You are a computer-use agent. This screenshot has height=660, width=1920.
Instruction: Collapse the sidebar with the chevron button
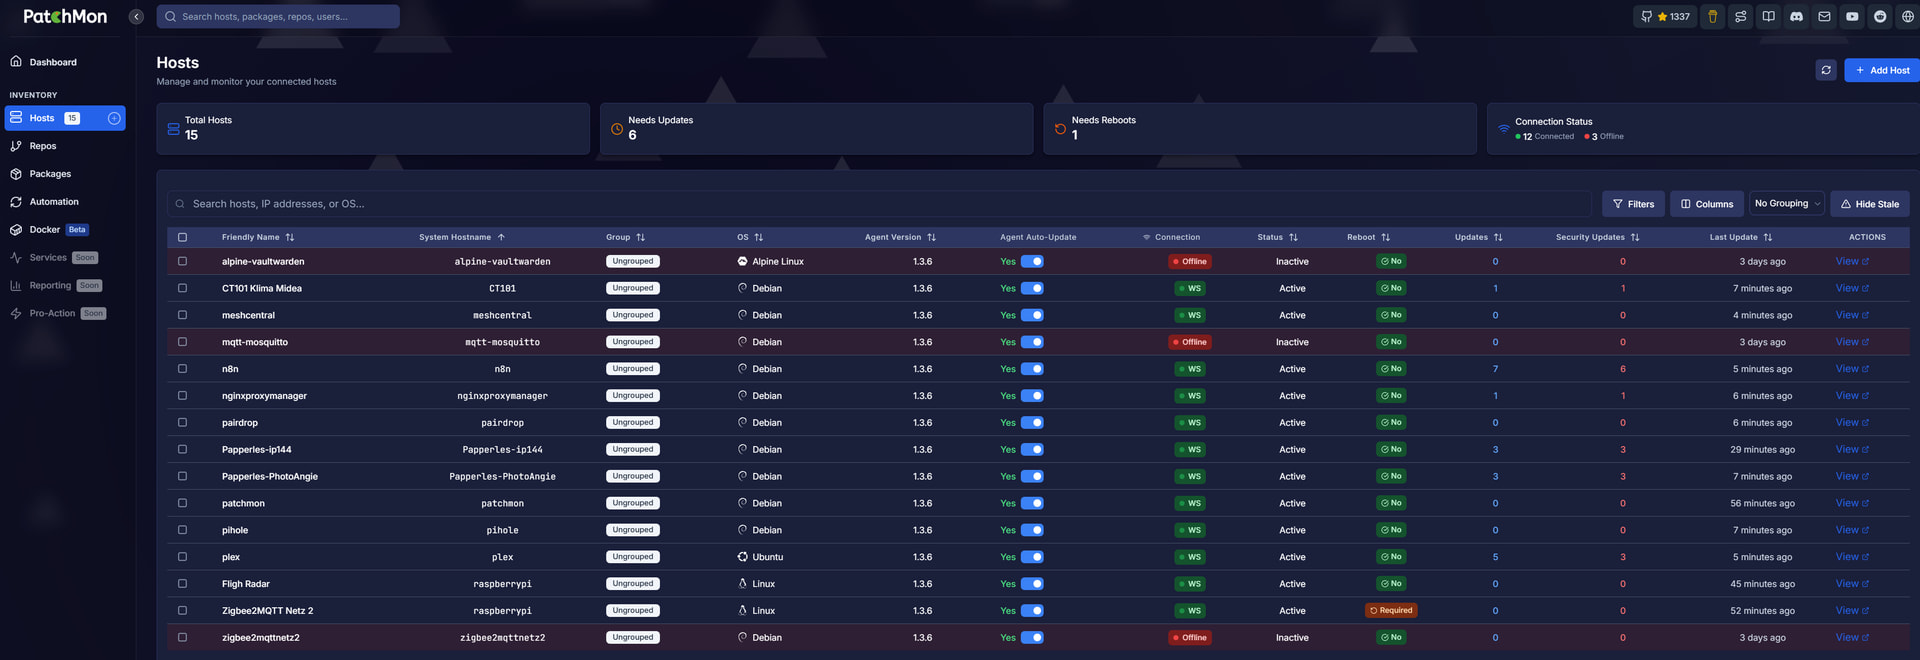click(136, 17)
